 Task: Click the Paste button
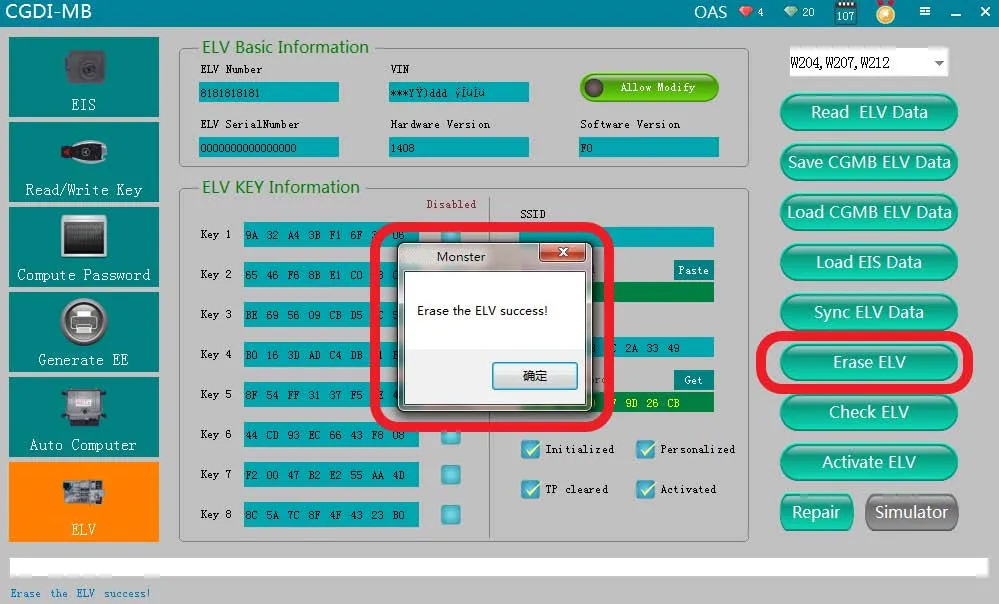click(x=693, y=270)
